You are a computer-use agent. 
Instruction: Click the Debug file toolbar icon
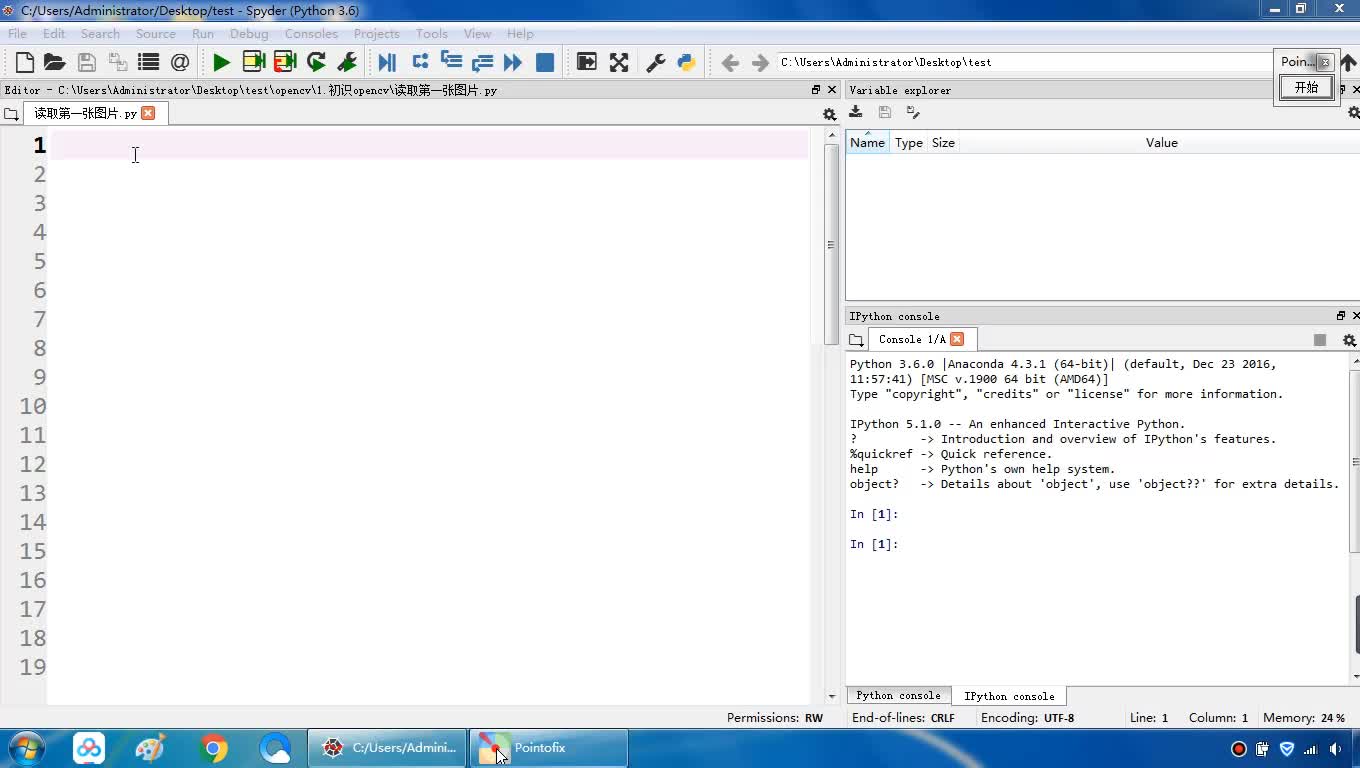(x=387, y=62)
